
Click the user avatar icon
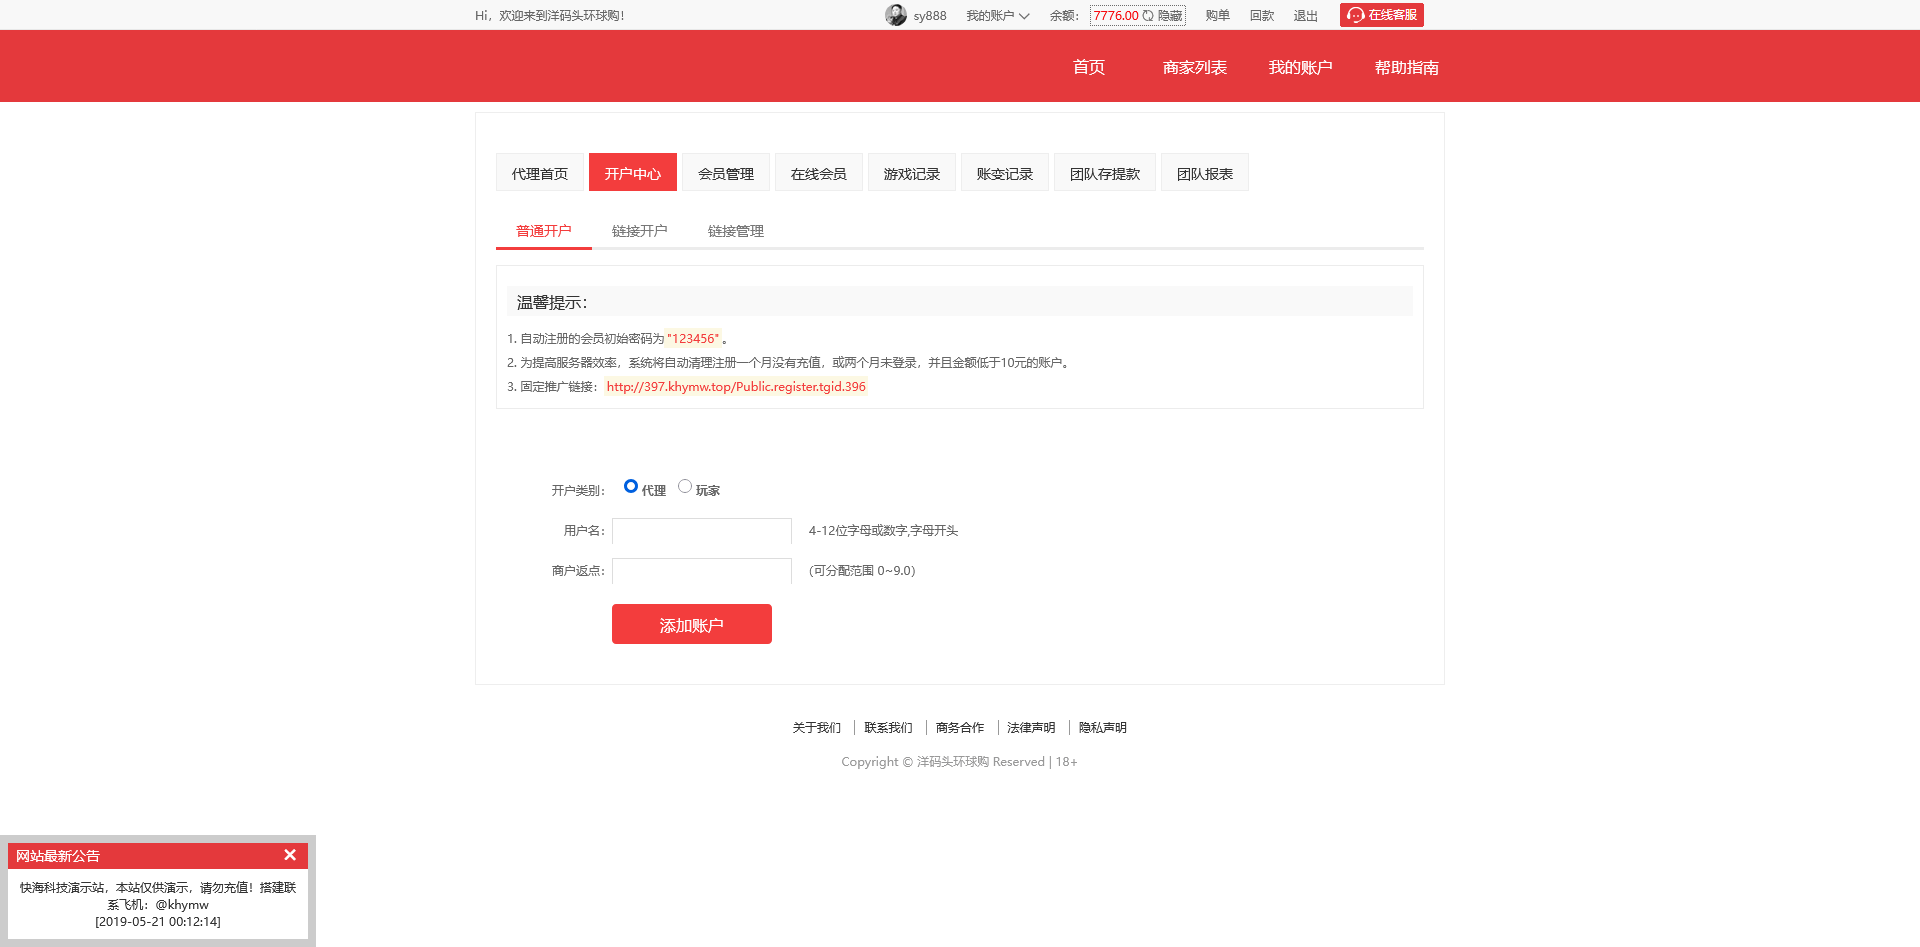pos(896,15)
